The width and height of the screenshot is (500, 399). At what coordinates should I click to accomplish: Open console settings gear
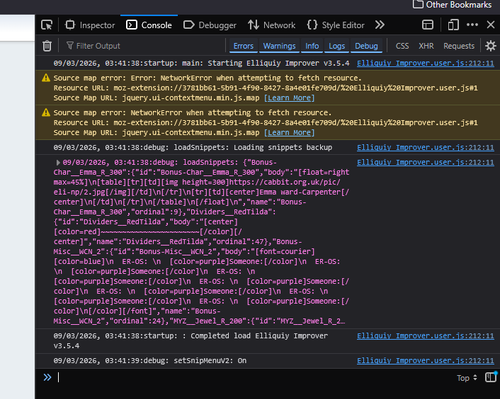coord(490,46)
